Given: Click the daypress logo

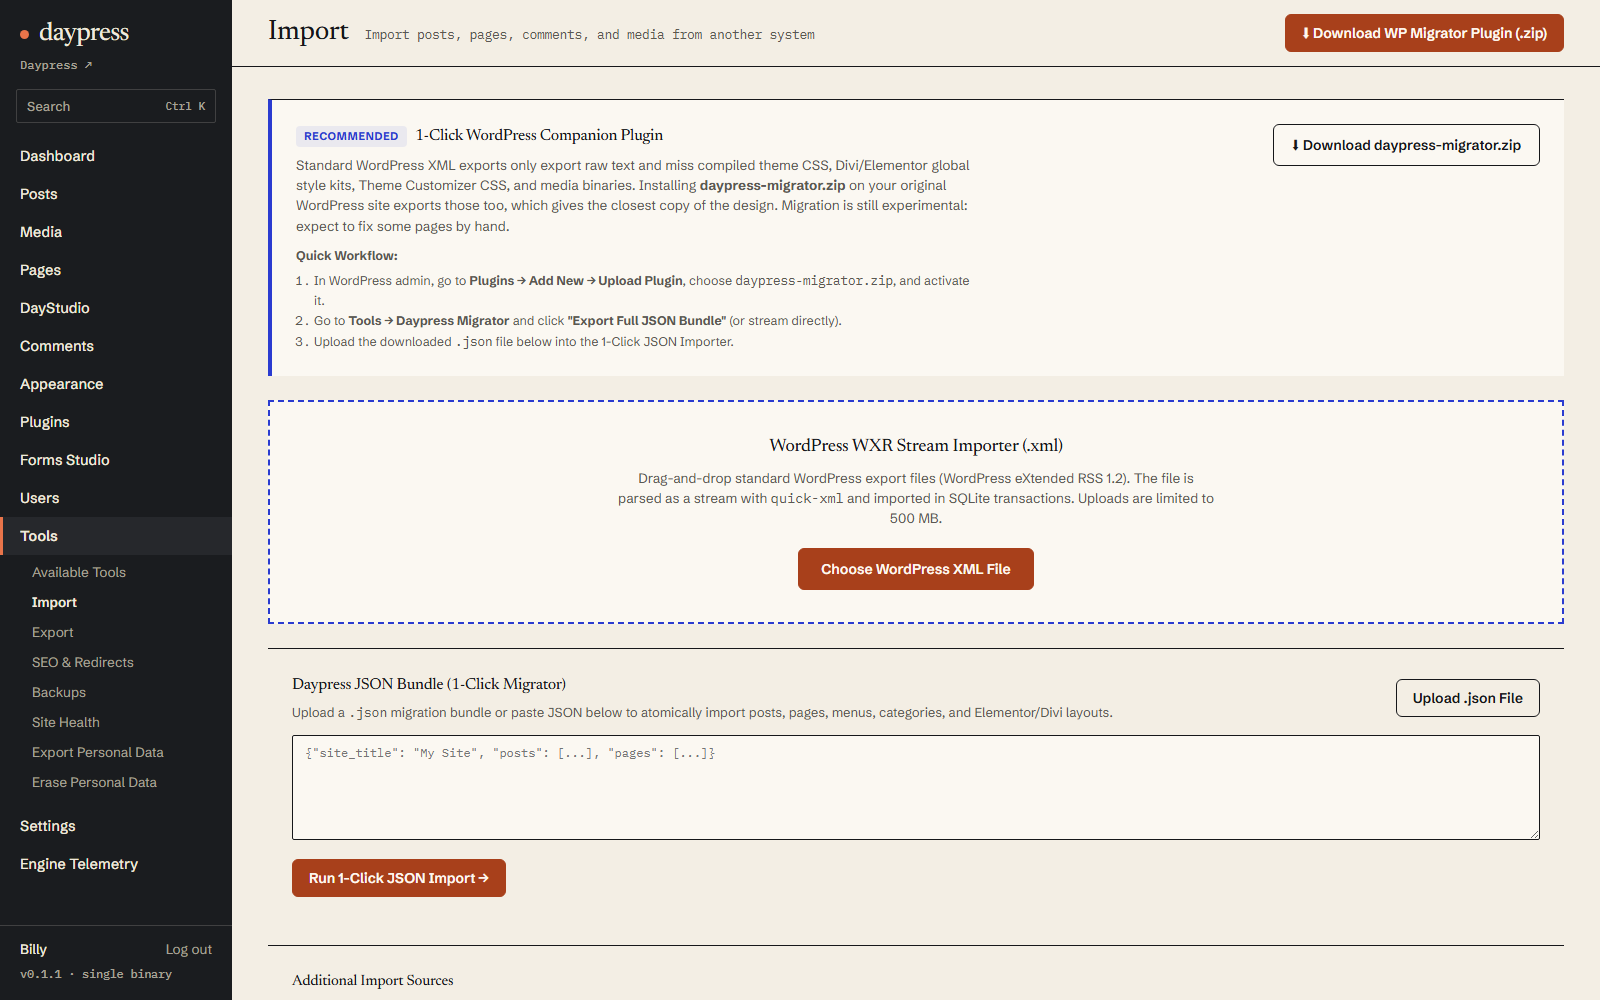Looking at the screenshot, I should pyautogui.click(x=75, y=32).
